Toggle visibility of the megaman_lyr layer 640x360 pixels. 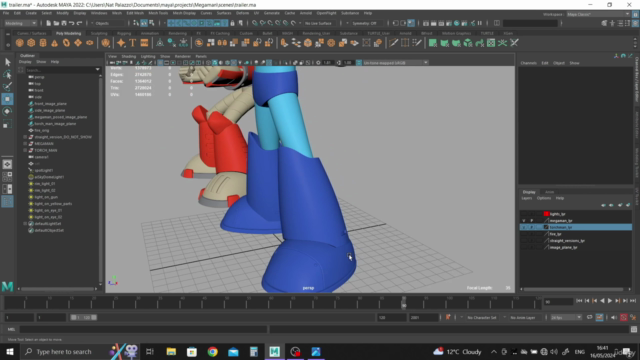(524, 220)
